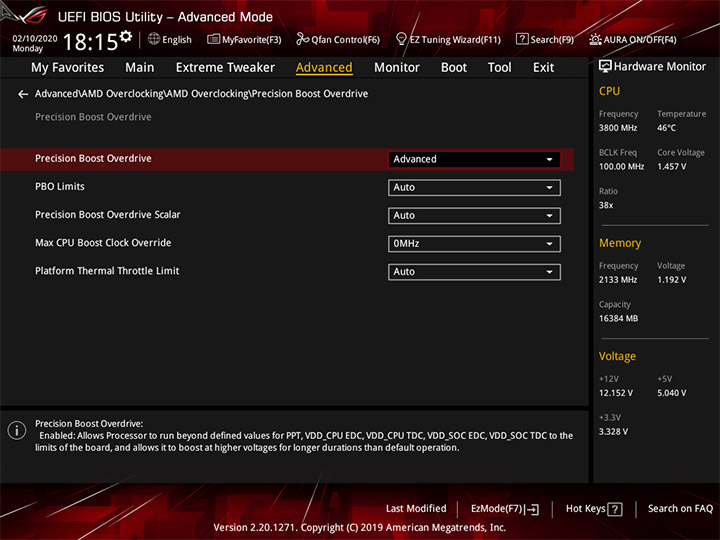Click the 18:15 clock time

click(x=90, y=42)
